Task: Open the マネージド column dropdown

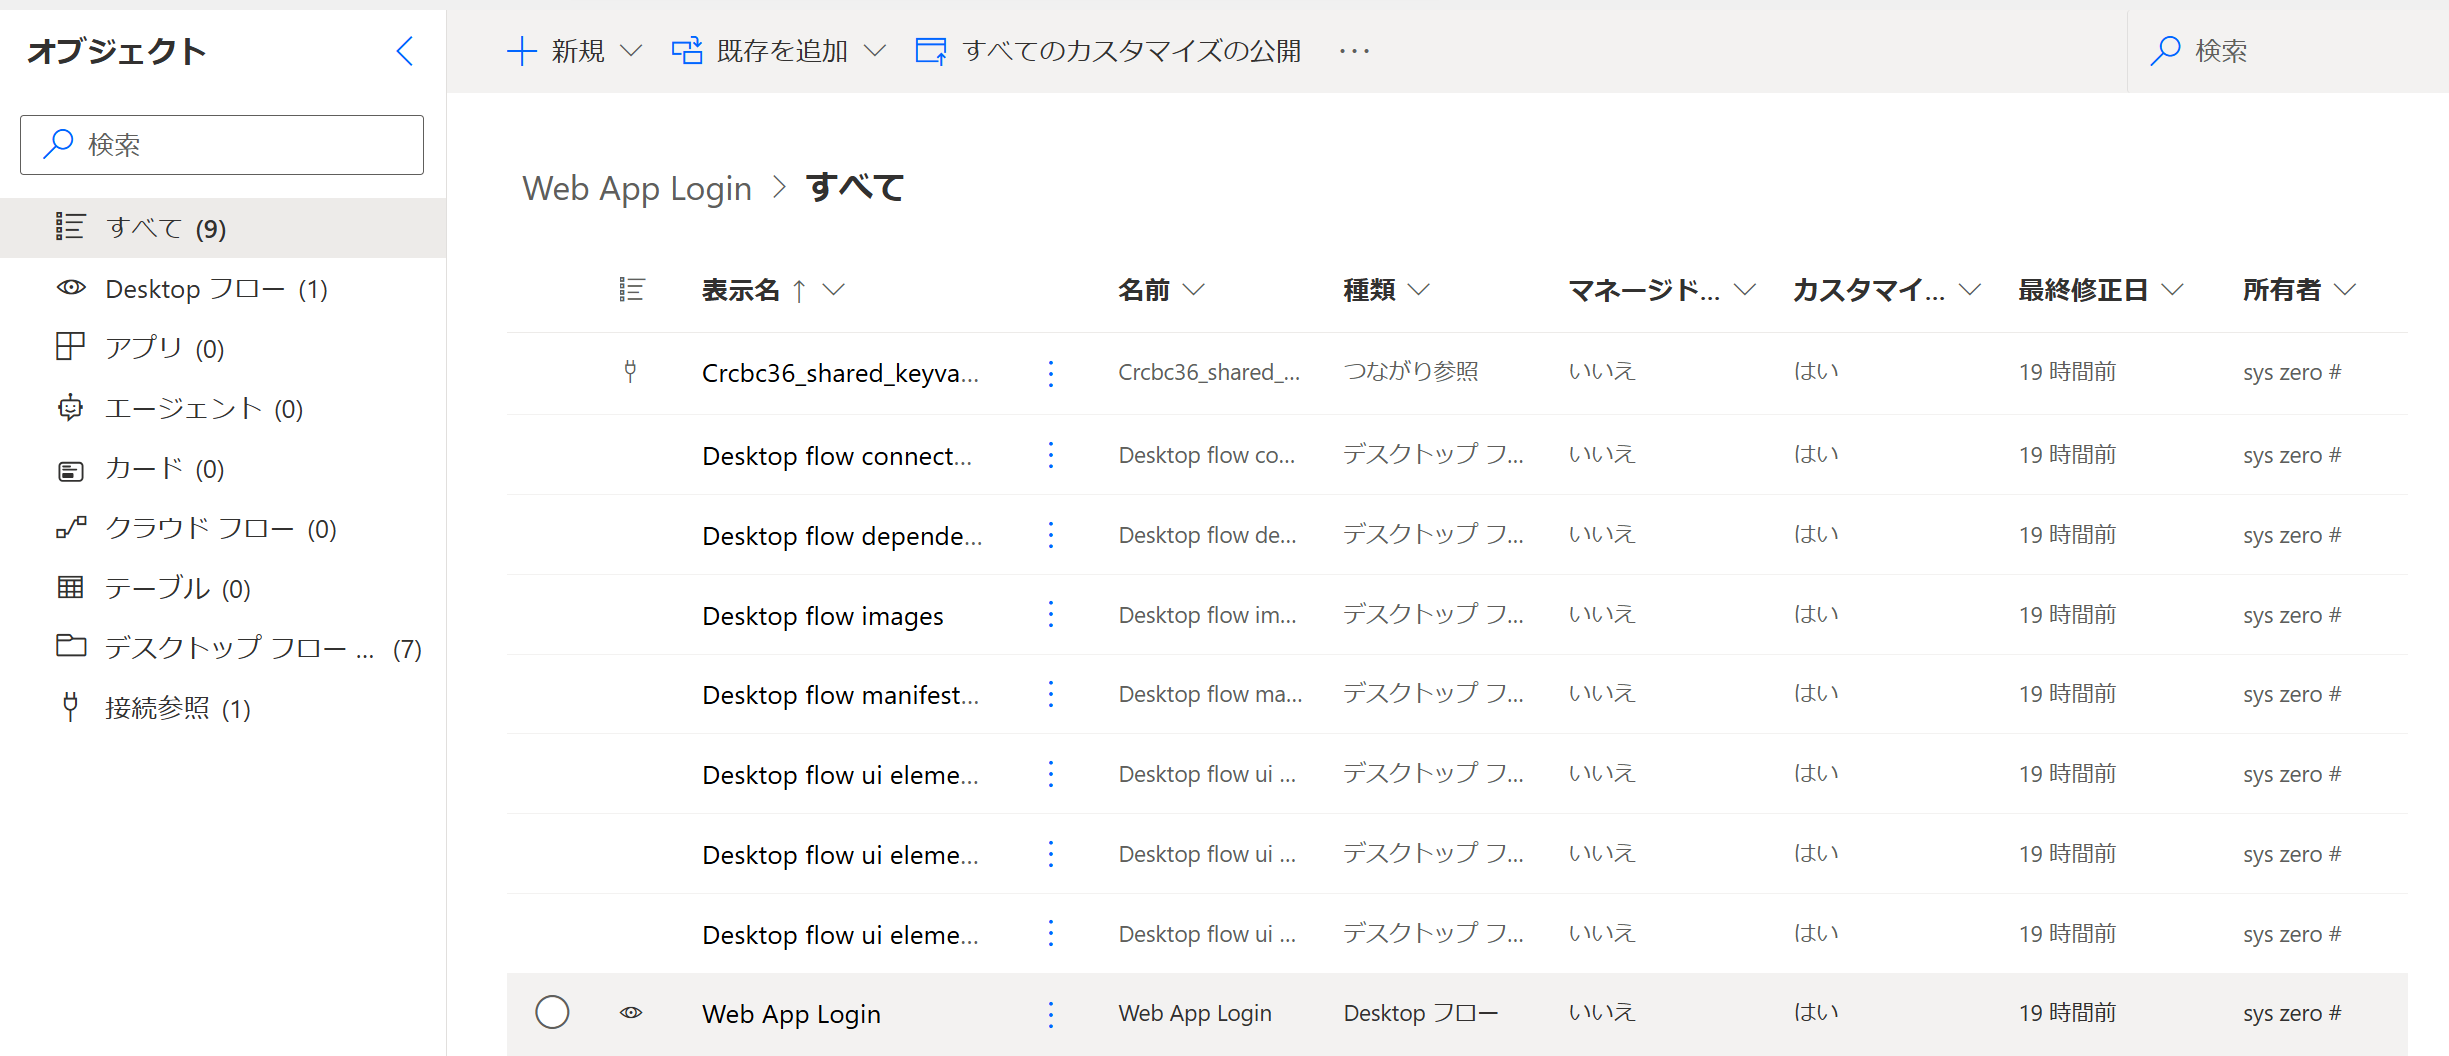Action: coord(1745,290)
